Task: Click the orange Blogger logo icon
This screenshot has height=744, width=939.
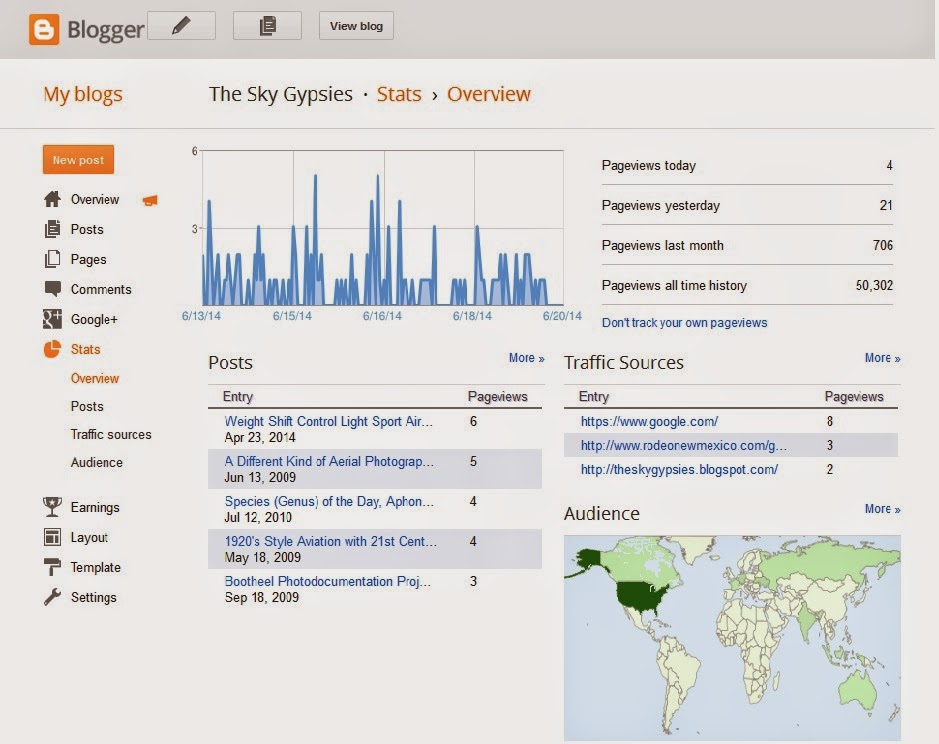Action: 44,29
